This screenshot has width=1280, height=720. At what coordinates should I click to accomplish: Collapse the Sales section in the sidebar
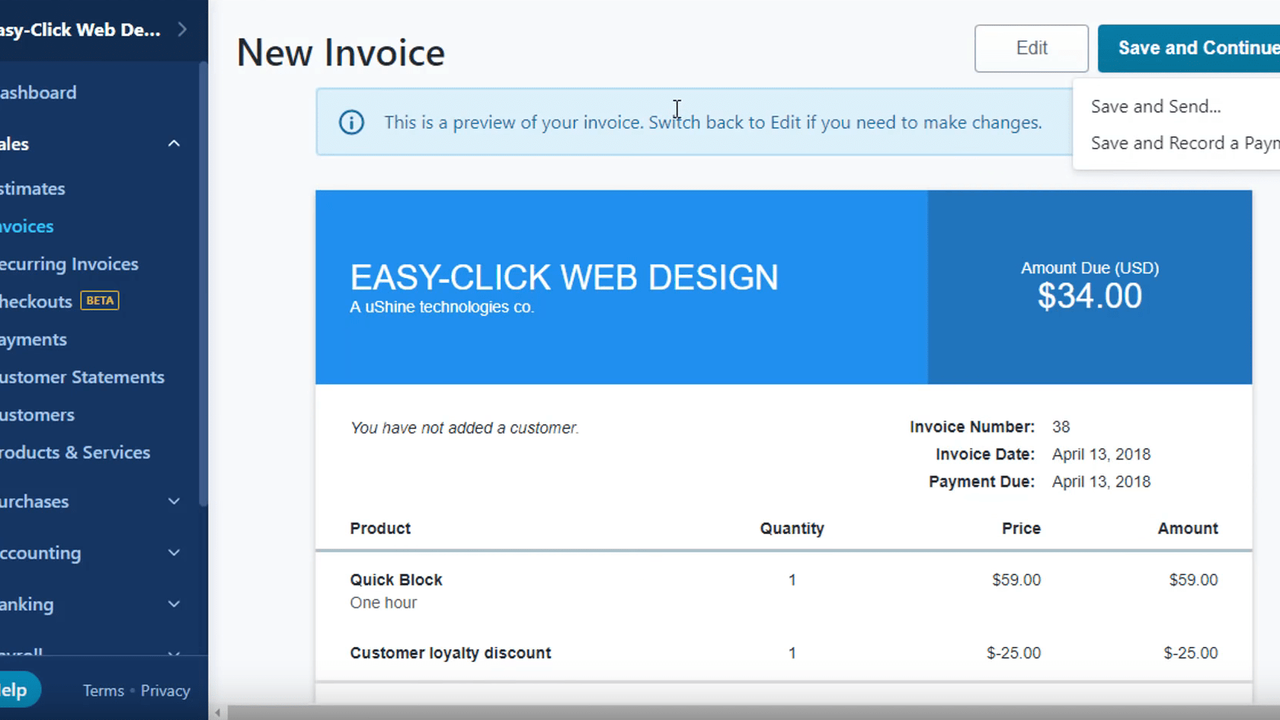point(173,143)
